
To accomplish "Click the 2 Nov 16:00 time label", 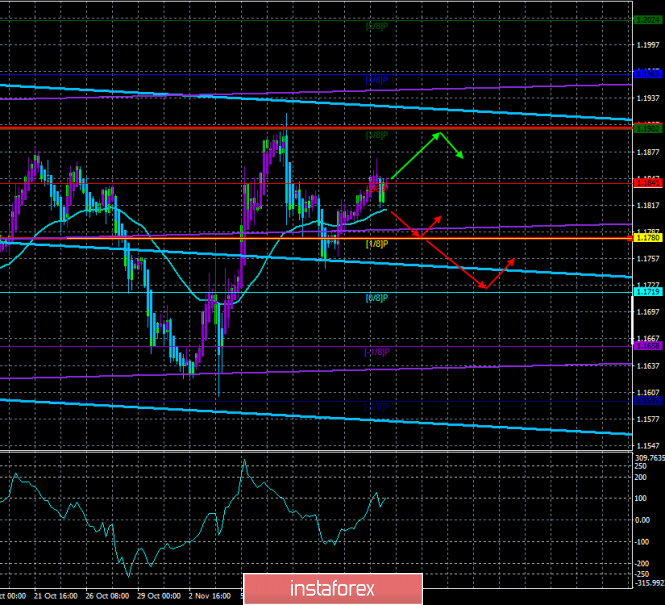I will pyautogui.click(x=210, y=596).
